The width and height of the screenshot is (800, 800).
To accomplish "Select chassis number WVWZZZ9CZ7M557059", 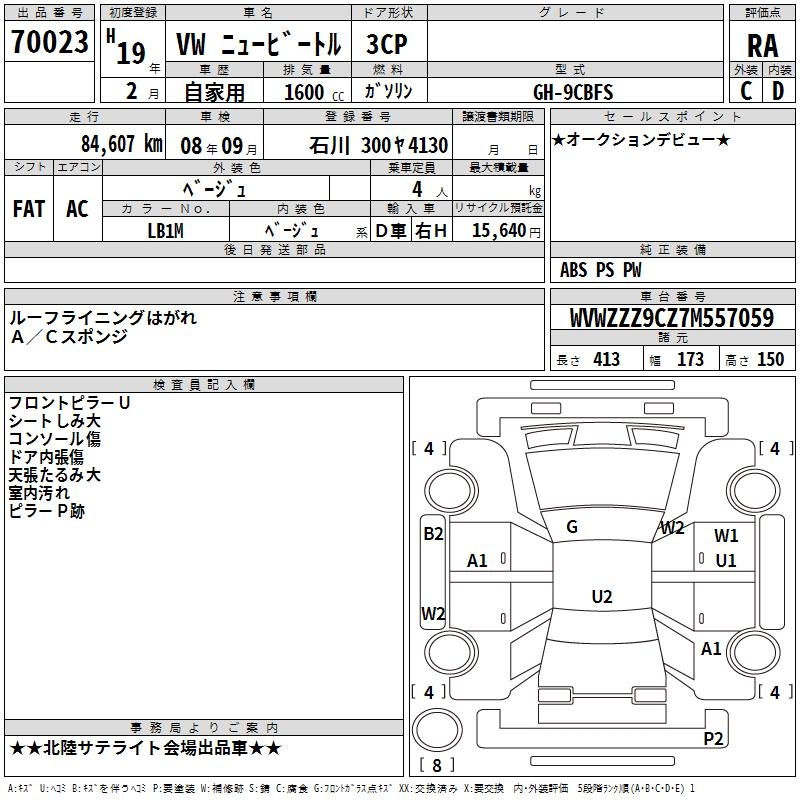I will (671, 319).
